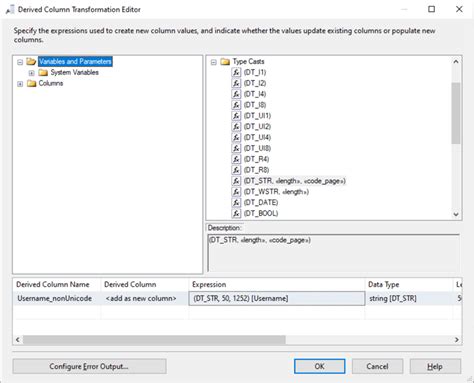Image resolution: width=474 pixels, height=383 pixels.
Task: Click the fx icon beside (DT_R4)
Action: (236, 159)
